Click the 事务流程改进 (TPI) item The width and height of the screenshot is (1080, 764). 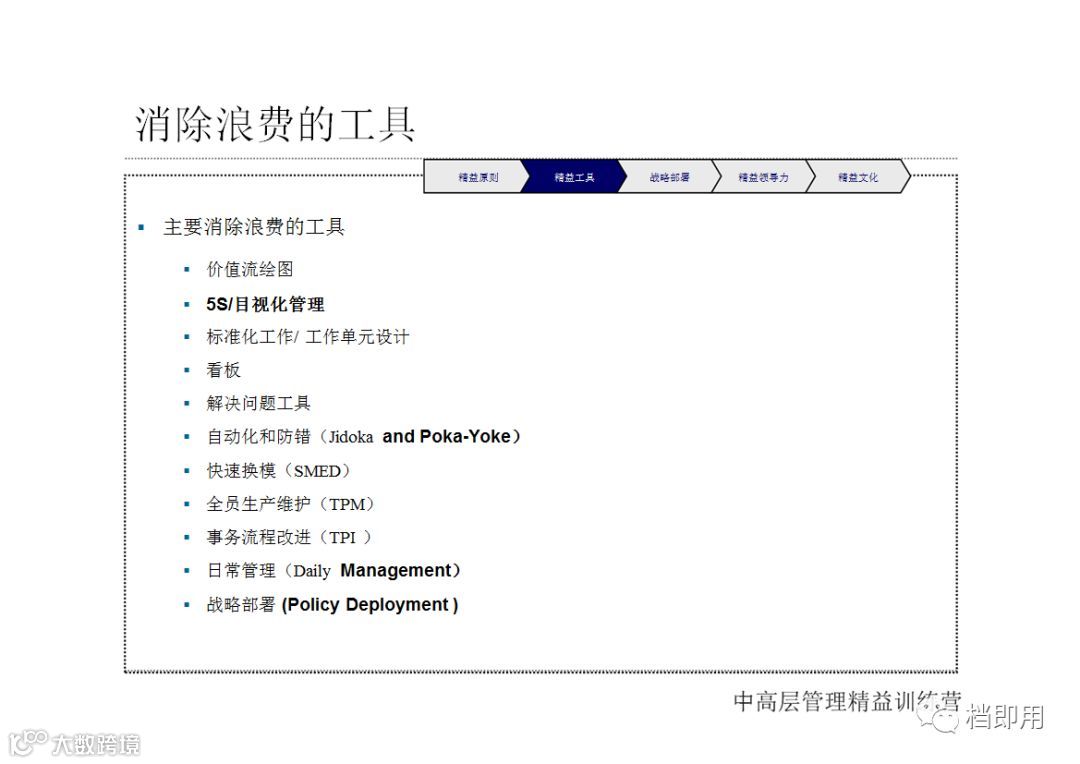click(289, 537)
